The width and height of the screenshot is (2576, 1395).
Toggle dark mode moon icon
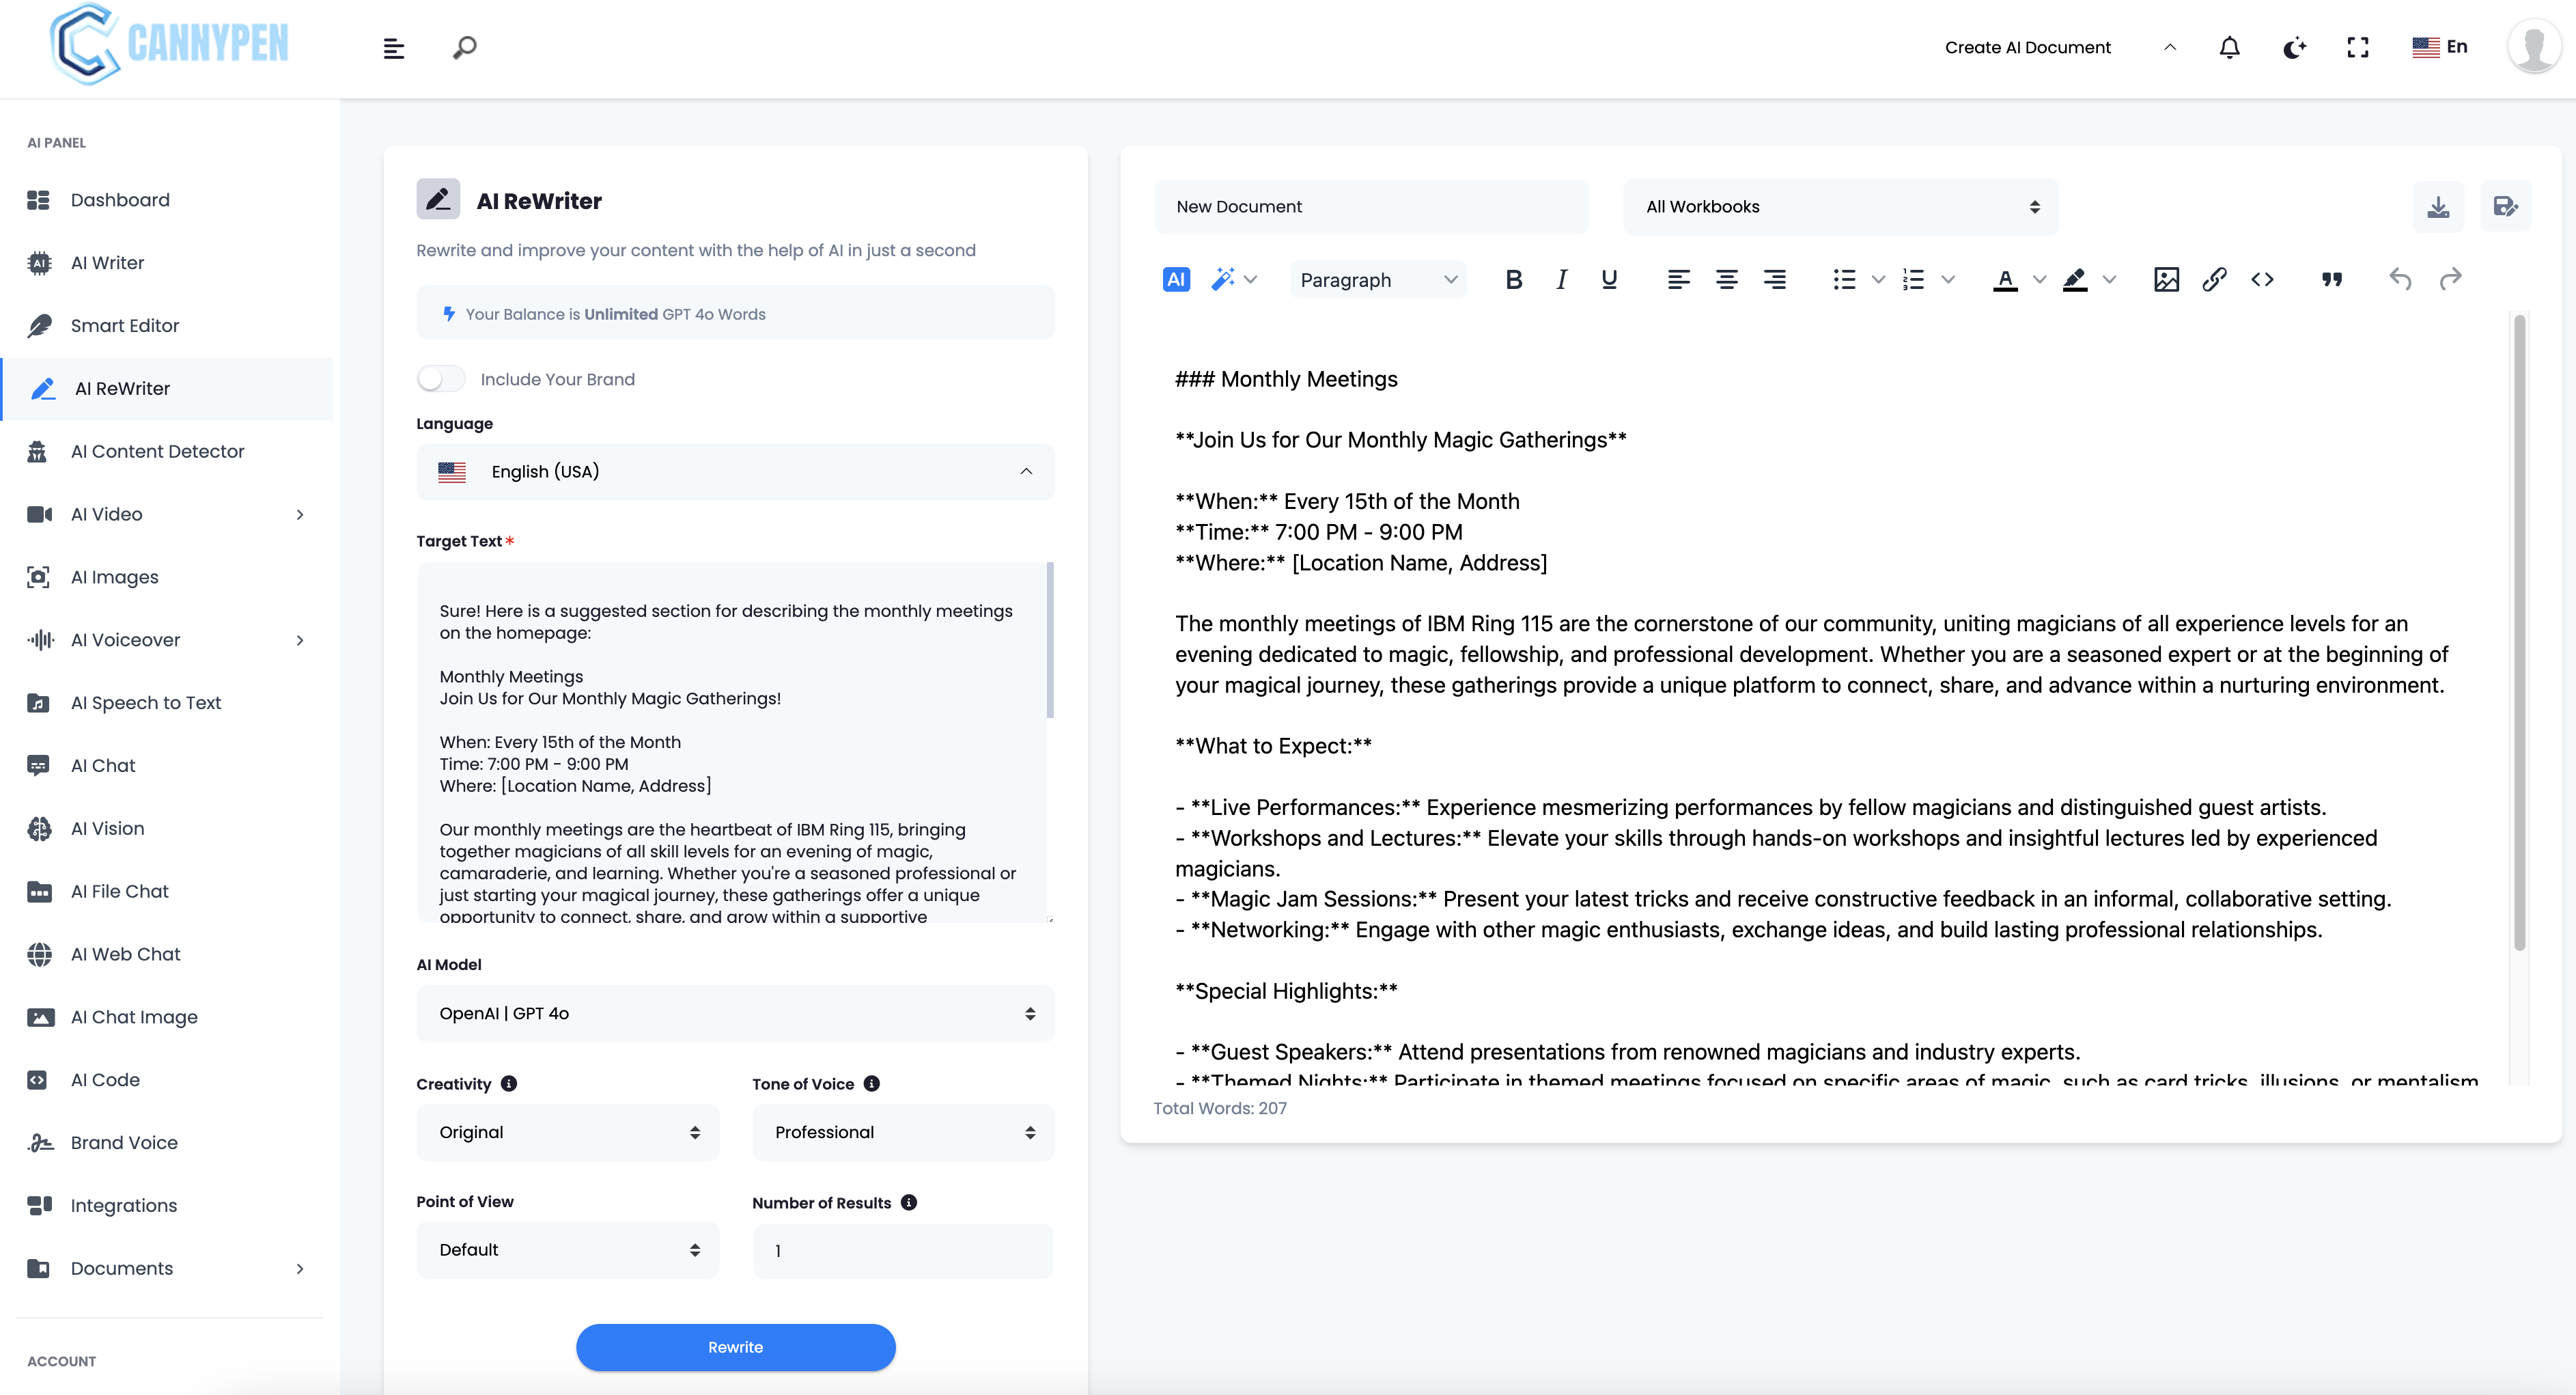tap(2294, 47)
